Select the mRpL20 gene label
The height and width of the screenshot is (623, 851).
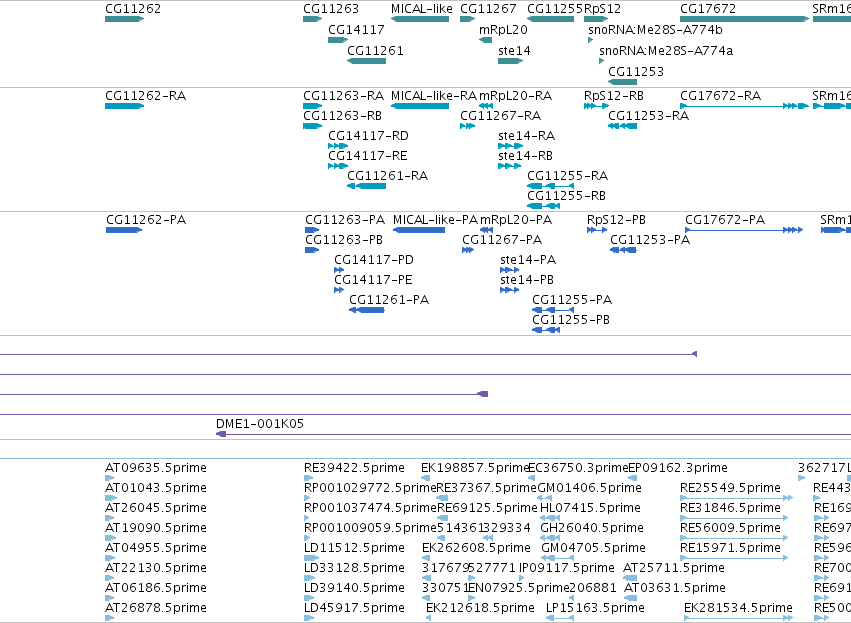click(x=503, y=30)
